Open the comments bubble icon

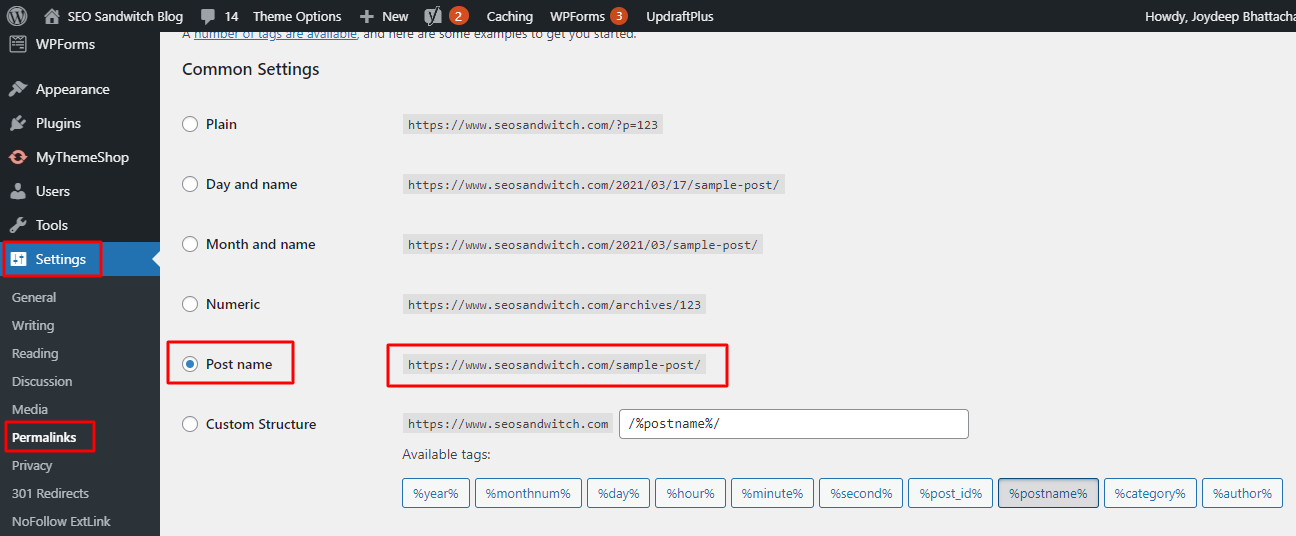click(208, 17)
